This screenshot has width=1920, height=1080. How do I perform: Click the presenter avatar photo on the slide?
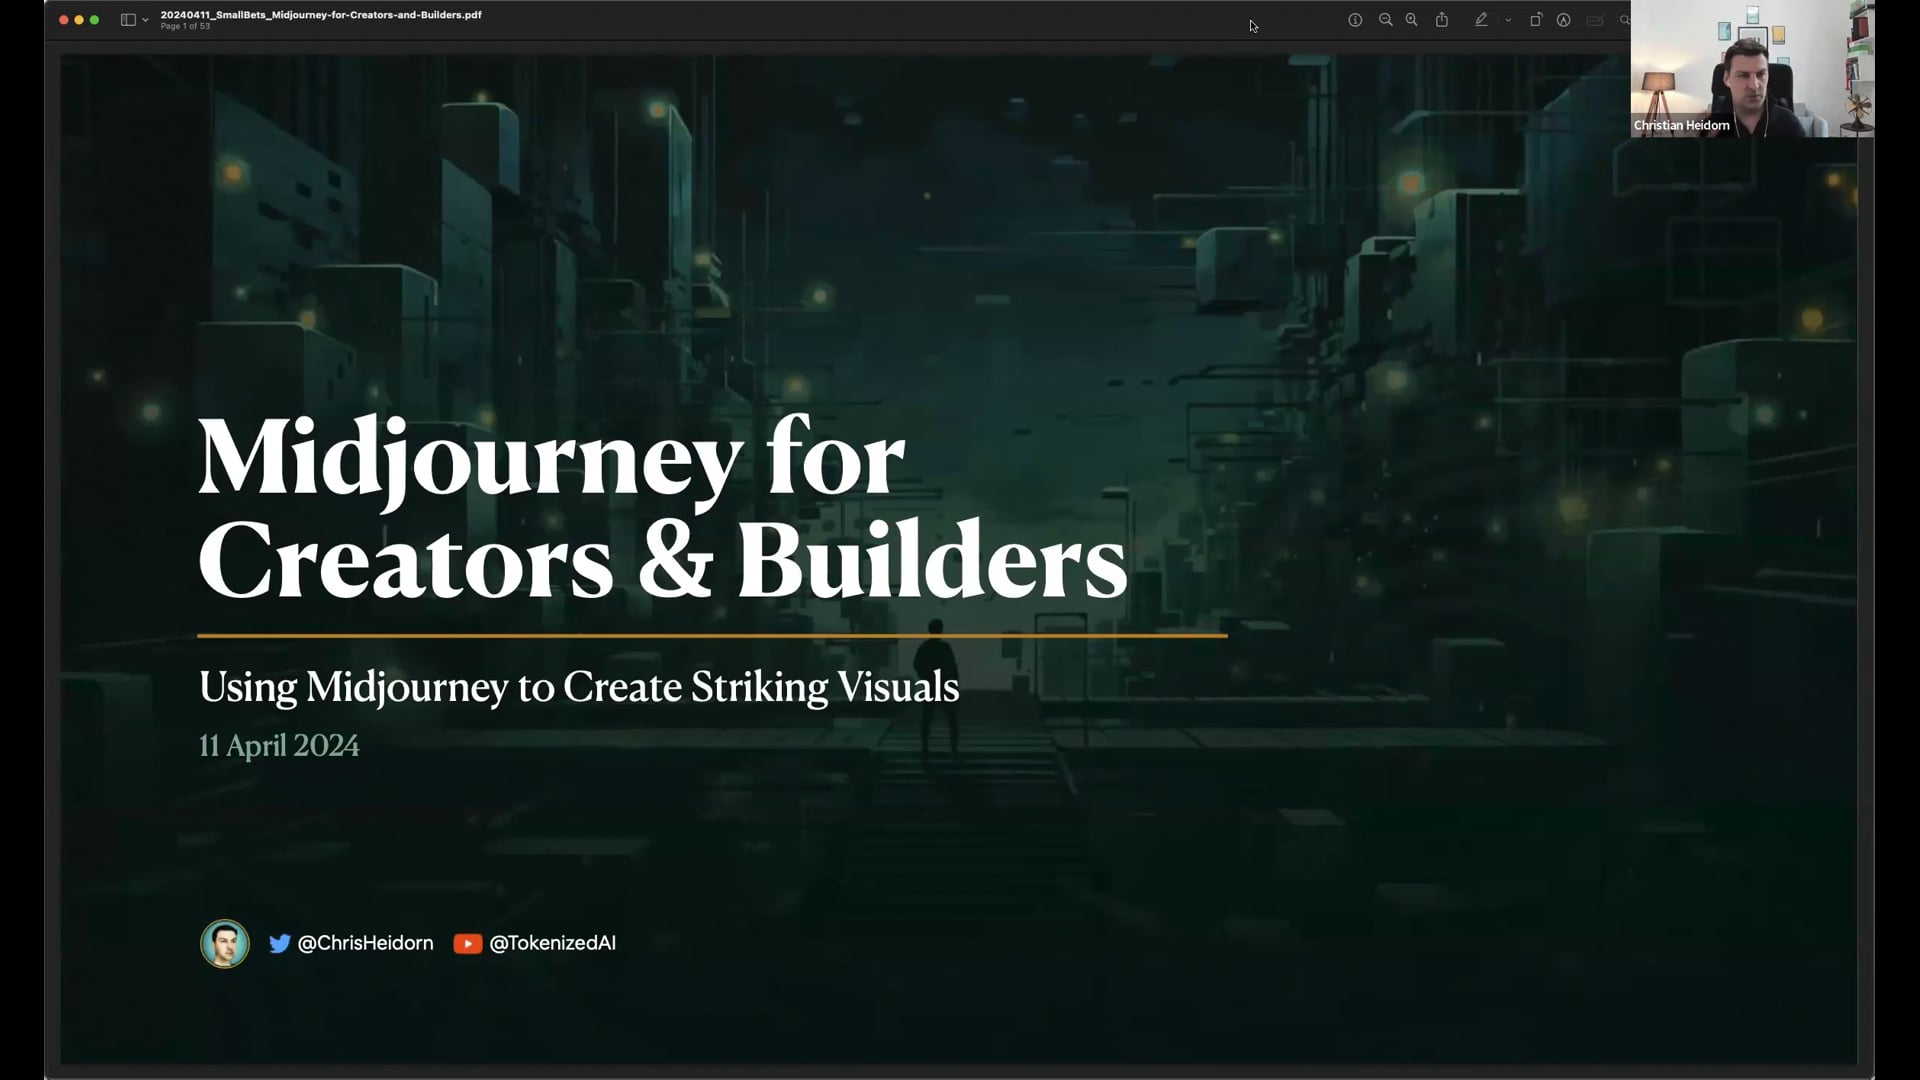click(x=224, y=942)
